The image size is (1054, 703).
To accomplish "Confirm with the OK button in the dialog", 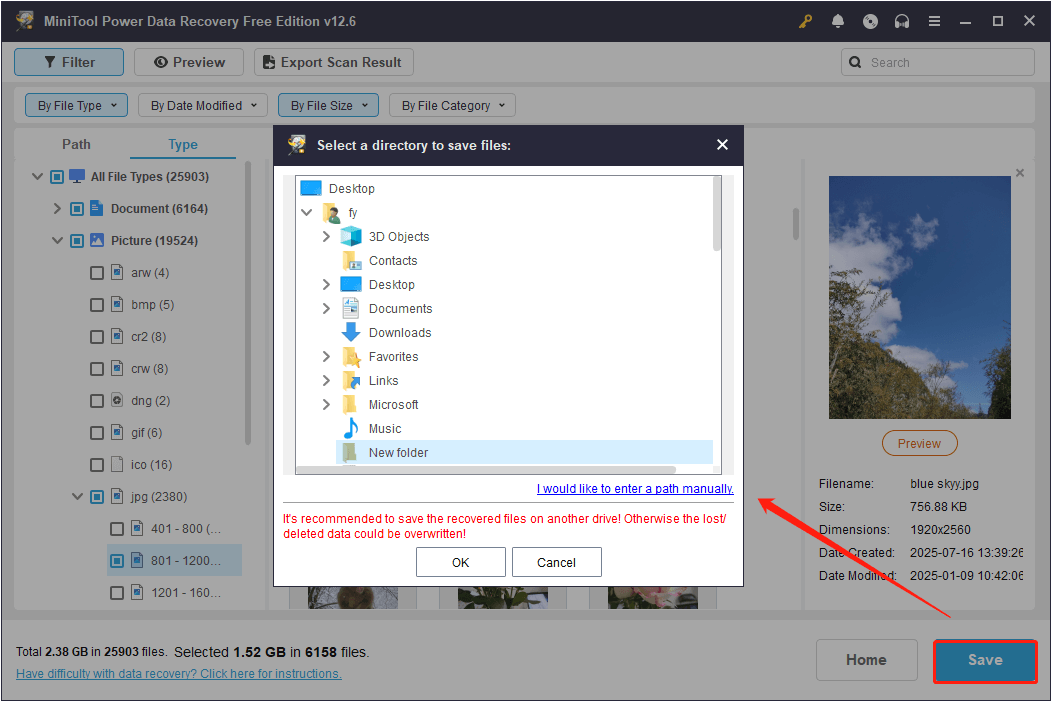I will coord(460,562).
